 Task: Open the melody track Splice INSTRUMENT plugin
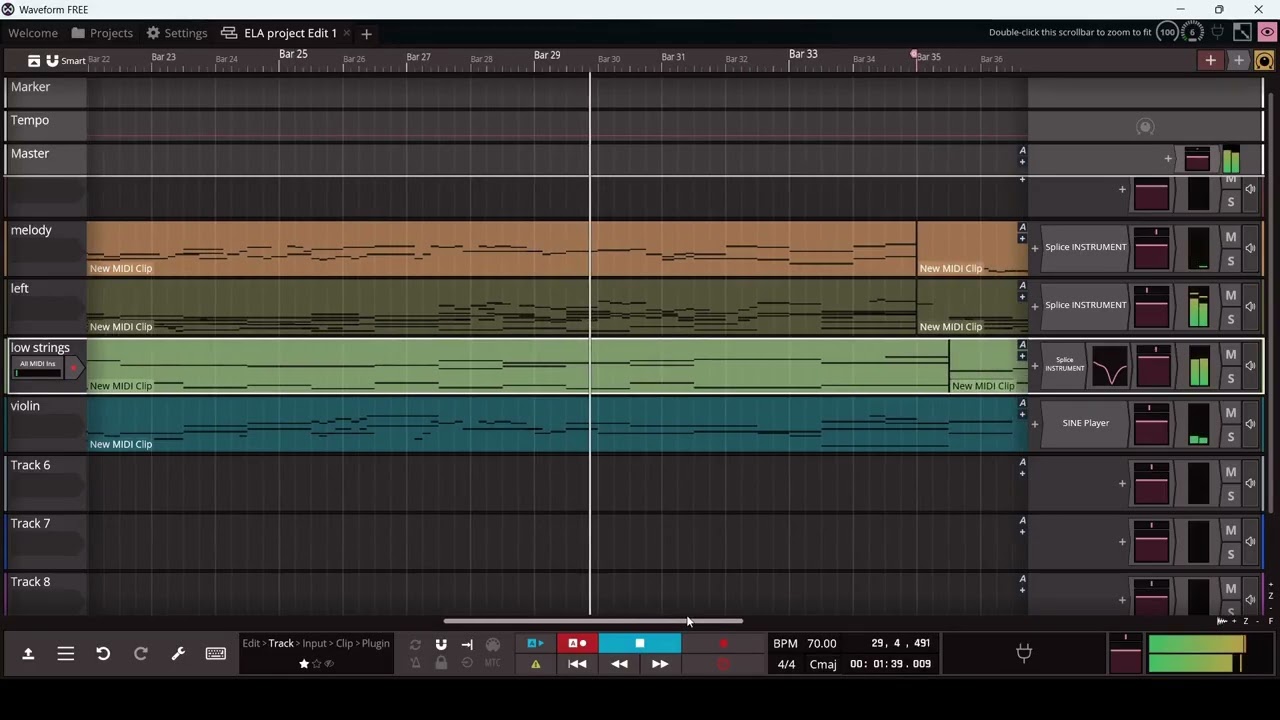(x=1085, y=247)
